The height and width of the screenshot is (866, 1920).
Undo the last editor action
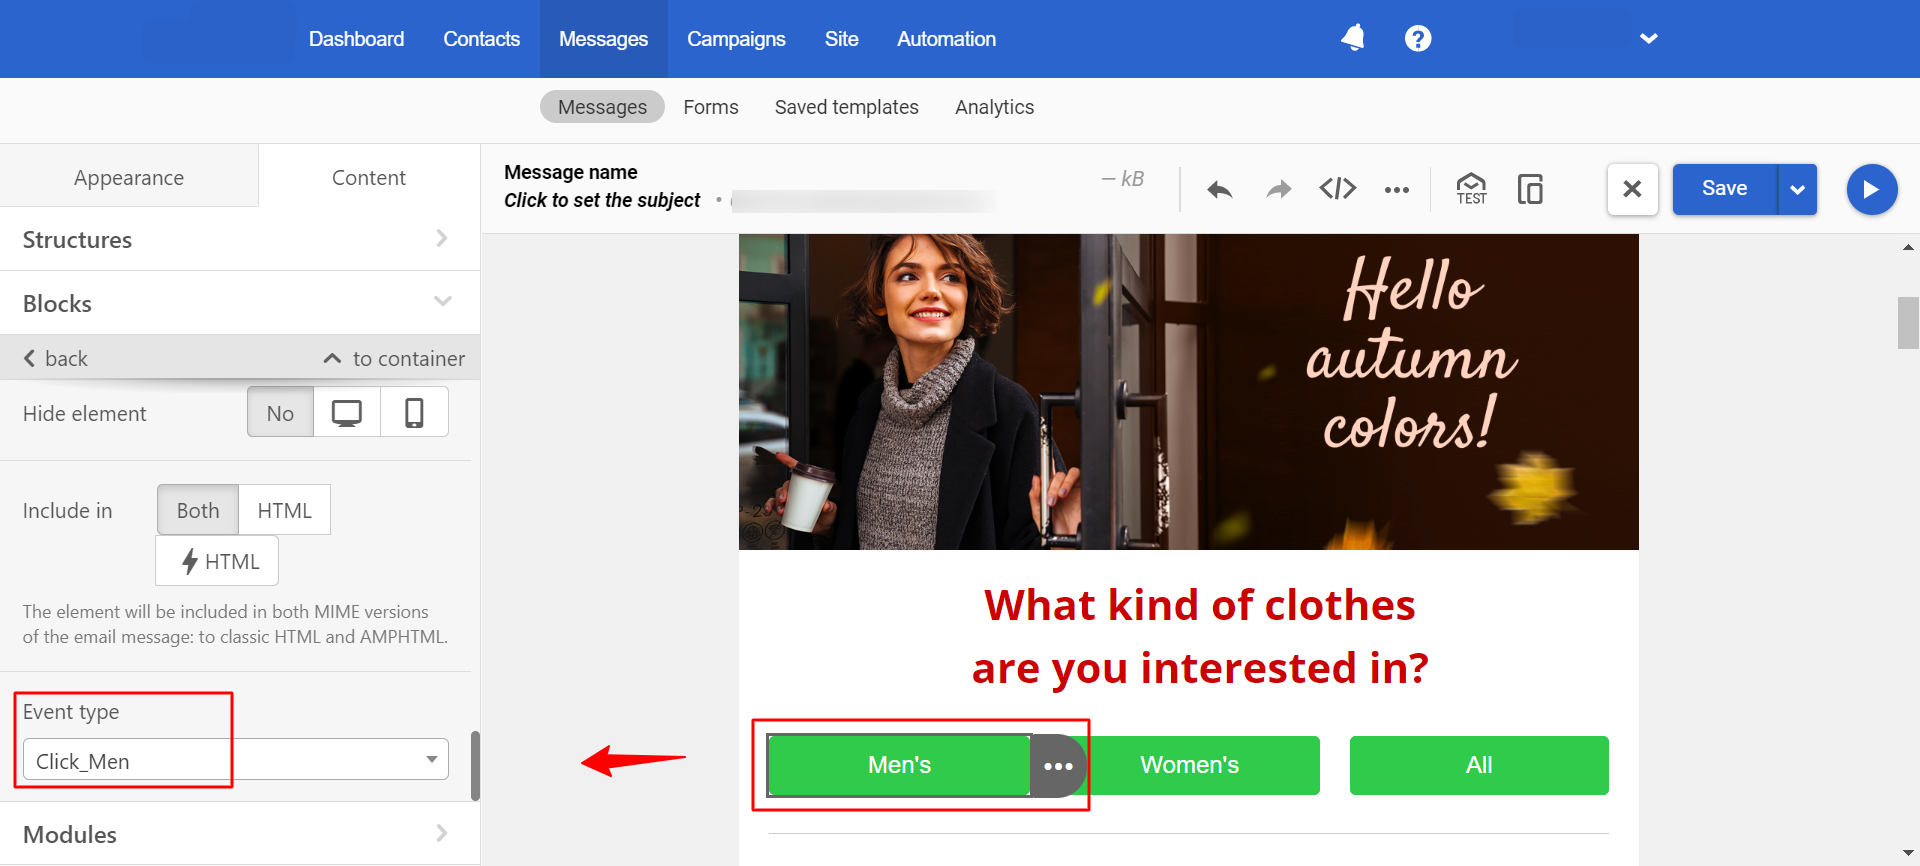click(x=1219, y=189)
